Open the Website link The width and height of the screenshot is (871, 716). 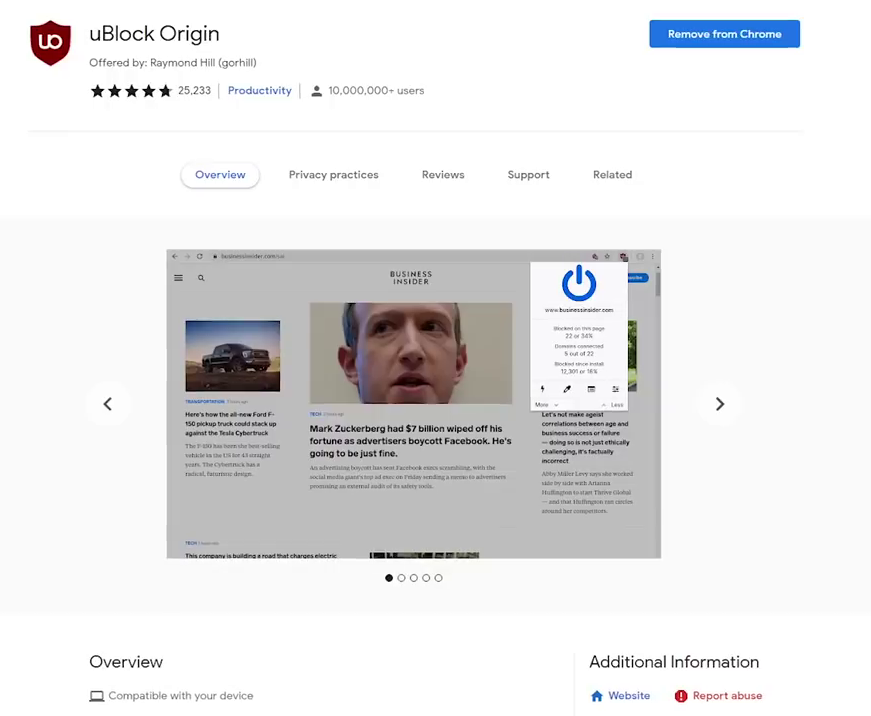tap(629, 695)
